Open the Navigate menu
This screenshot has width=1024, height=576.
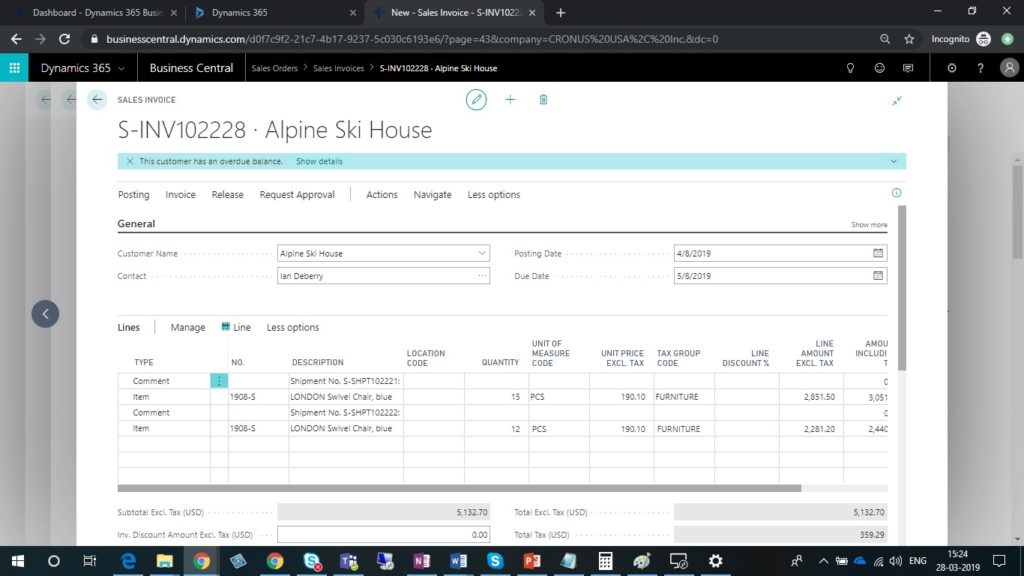tap(432, 195)
